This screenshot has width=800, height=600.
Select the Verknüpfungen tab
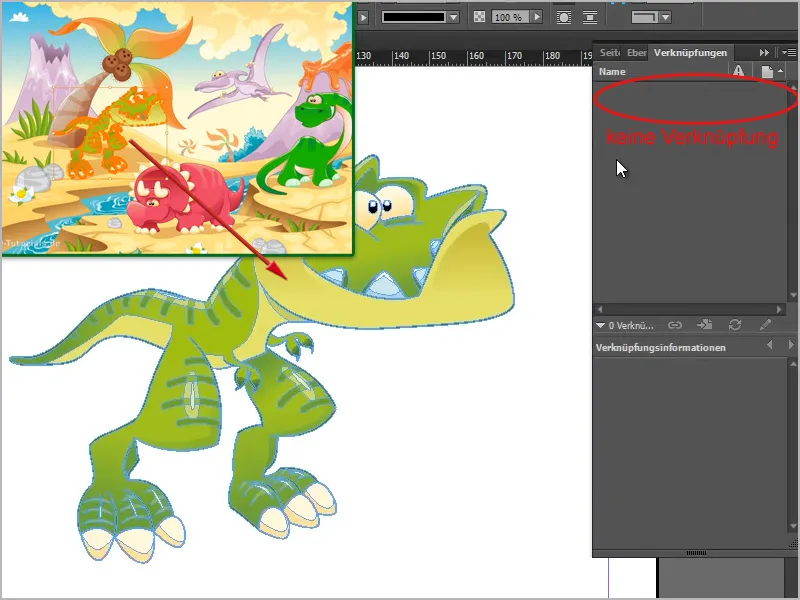point(690,53)
